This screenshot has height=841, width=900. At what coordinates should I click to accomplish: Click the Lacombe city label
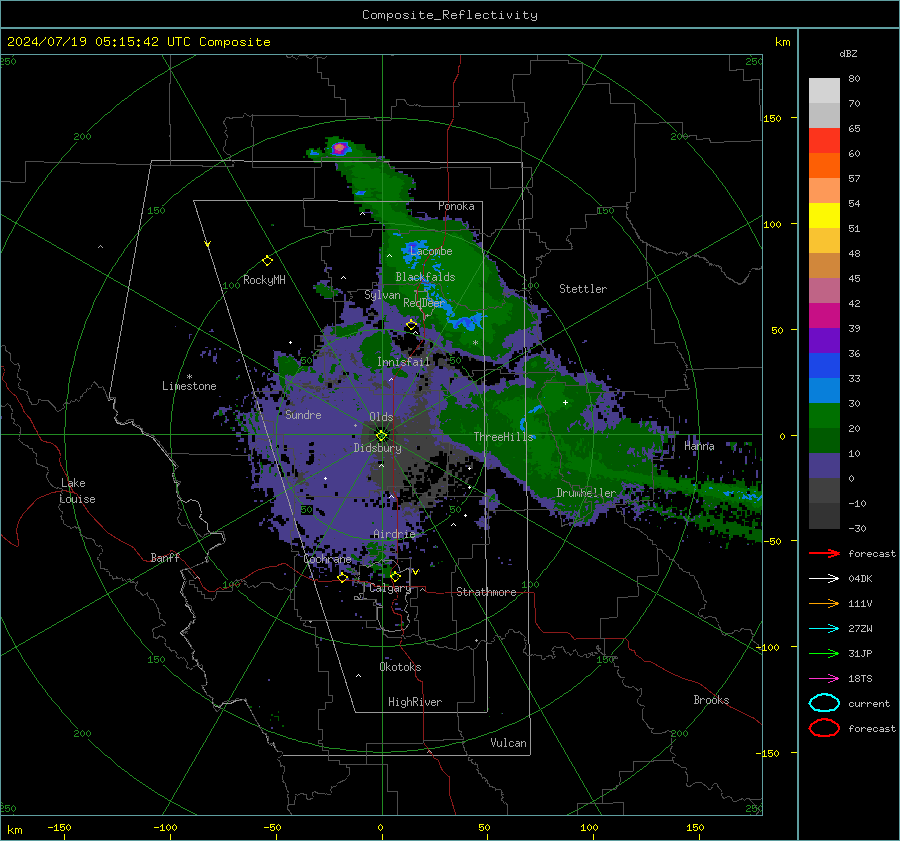431,251
